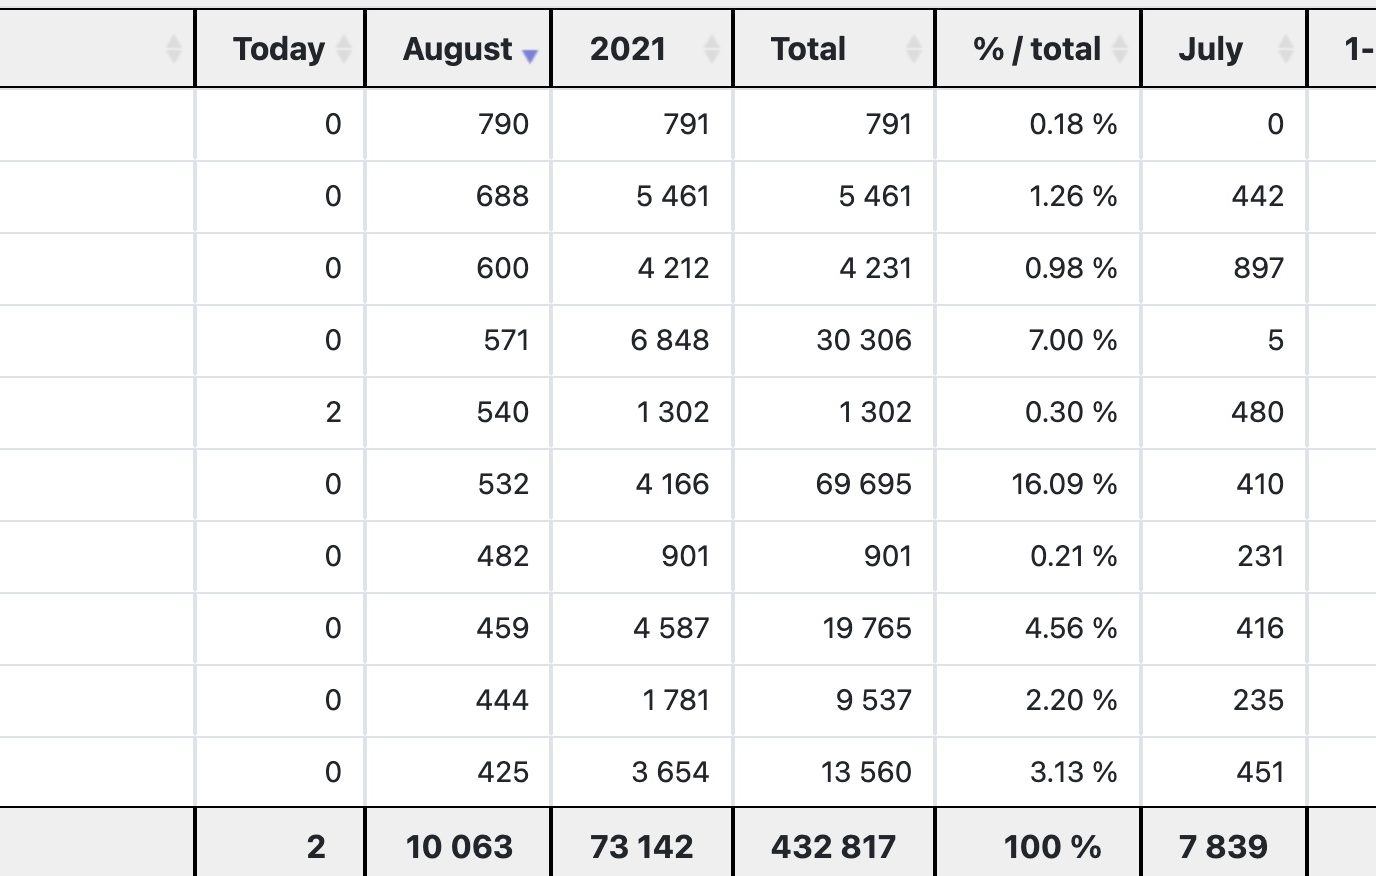Click sort arrows next to % / total
Screen dimensions: 1376x876
(1120, 49)
